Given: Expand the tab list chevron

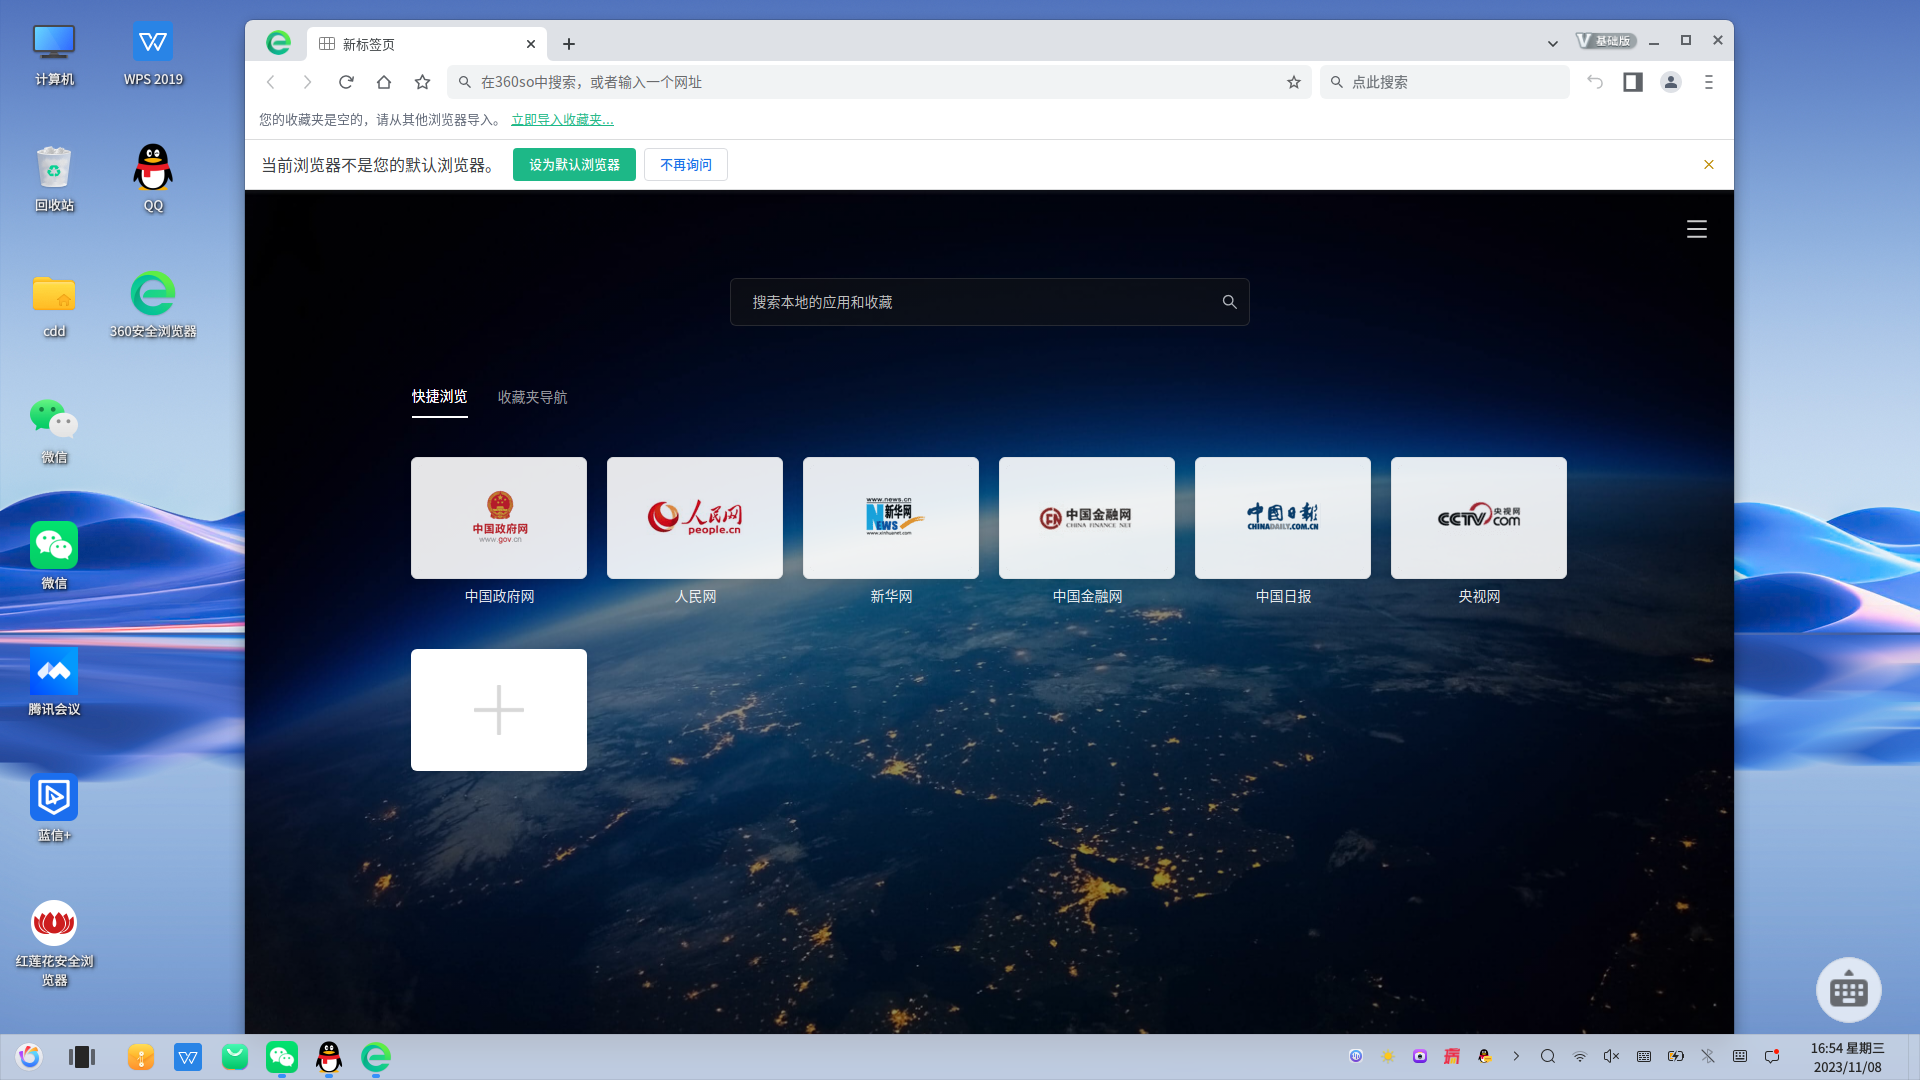Looking at the screenshot, I should point(1552,44).
